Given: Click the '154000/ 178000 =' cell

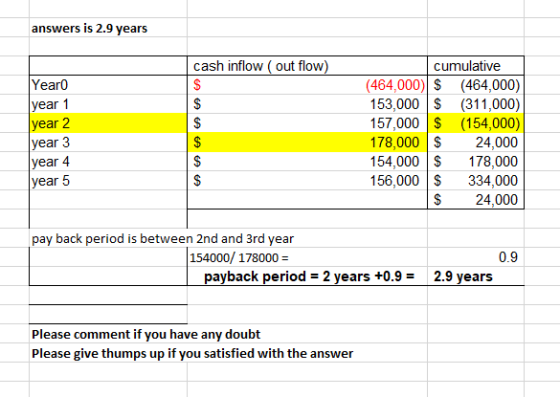Looking at the screenshot, I should [307, 257].
